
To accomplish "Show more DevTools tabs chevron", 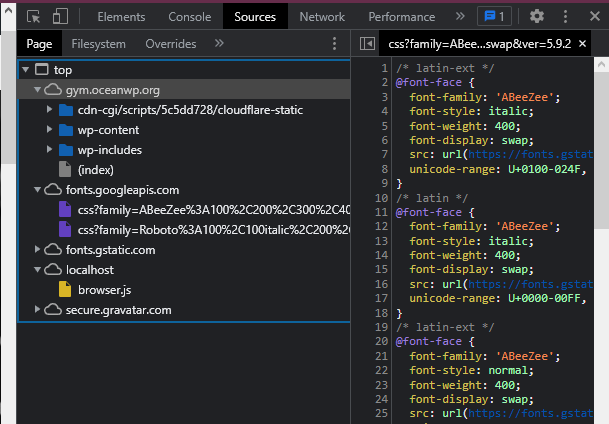I will (x=460, y=16).
